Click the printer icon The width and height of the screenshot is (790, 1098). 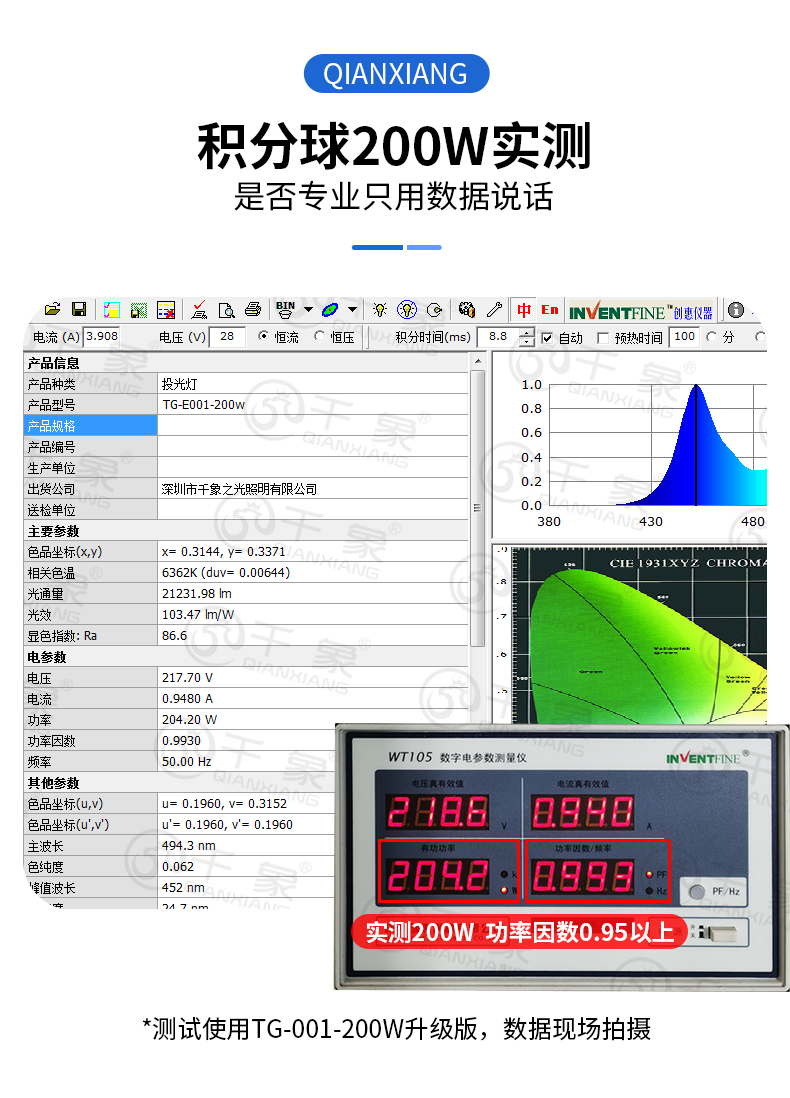[x=253, y=310]
